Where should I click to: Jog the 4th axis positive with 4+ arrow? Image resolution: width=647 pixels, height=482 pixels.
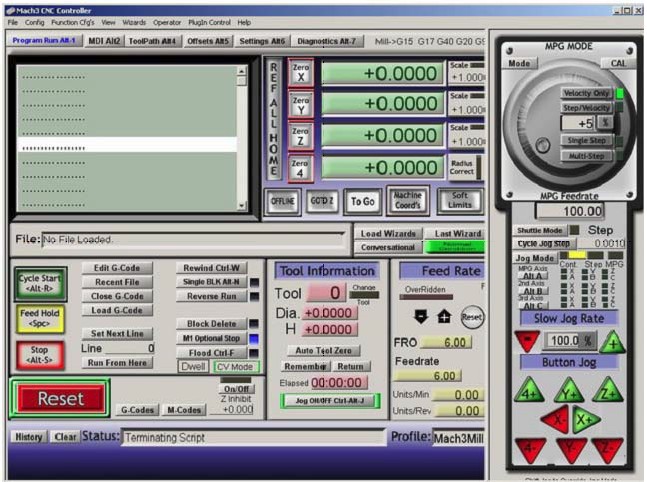click(x=529, y=390)
